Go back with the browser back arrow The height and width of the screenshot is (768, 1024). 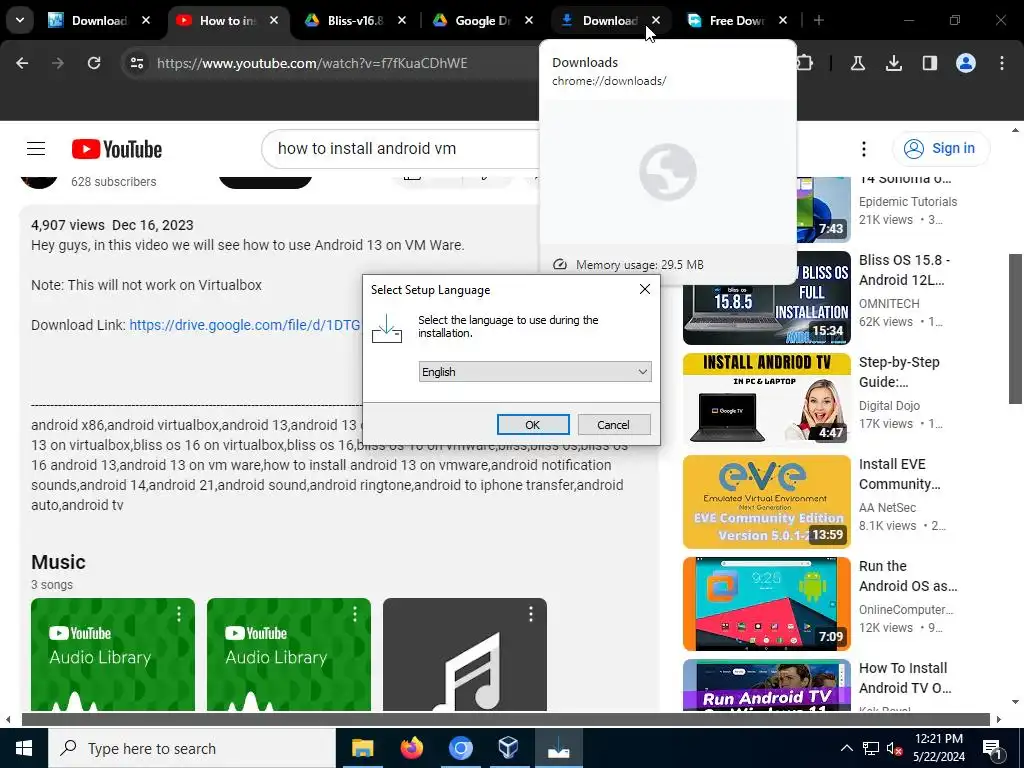click(x=22, y=63)
